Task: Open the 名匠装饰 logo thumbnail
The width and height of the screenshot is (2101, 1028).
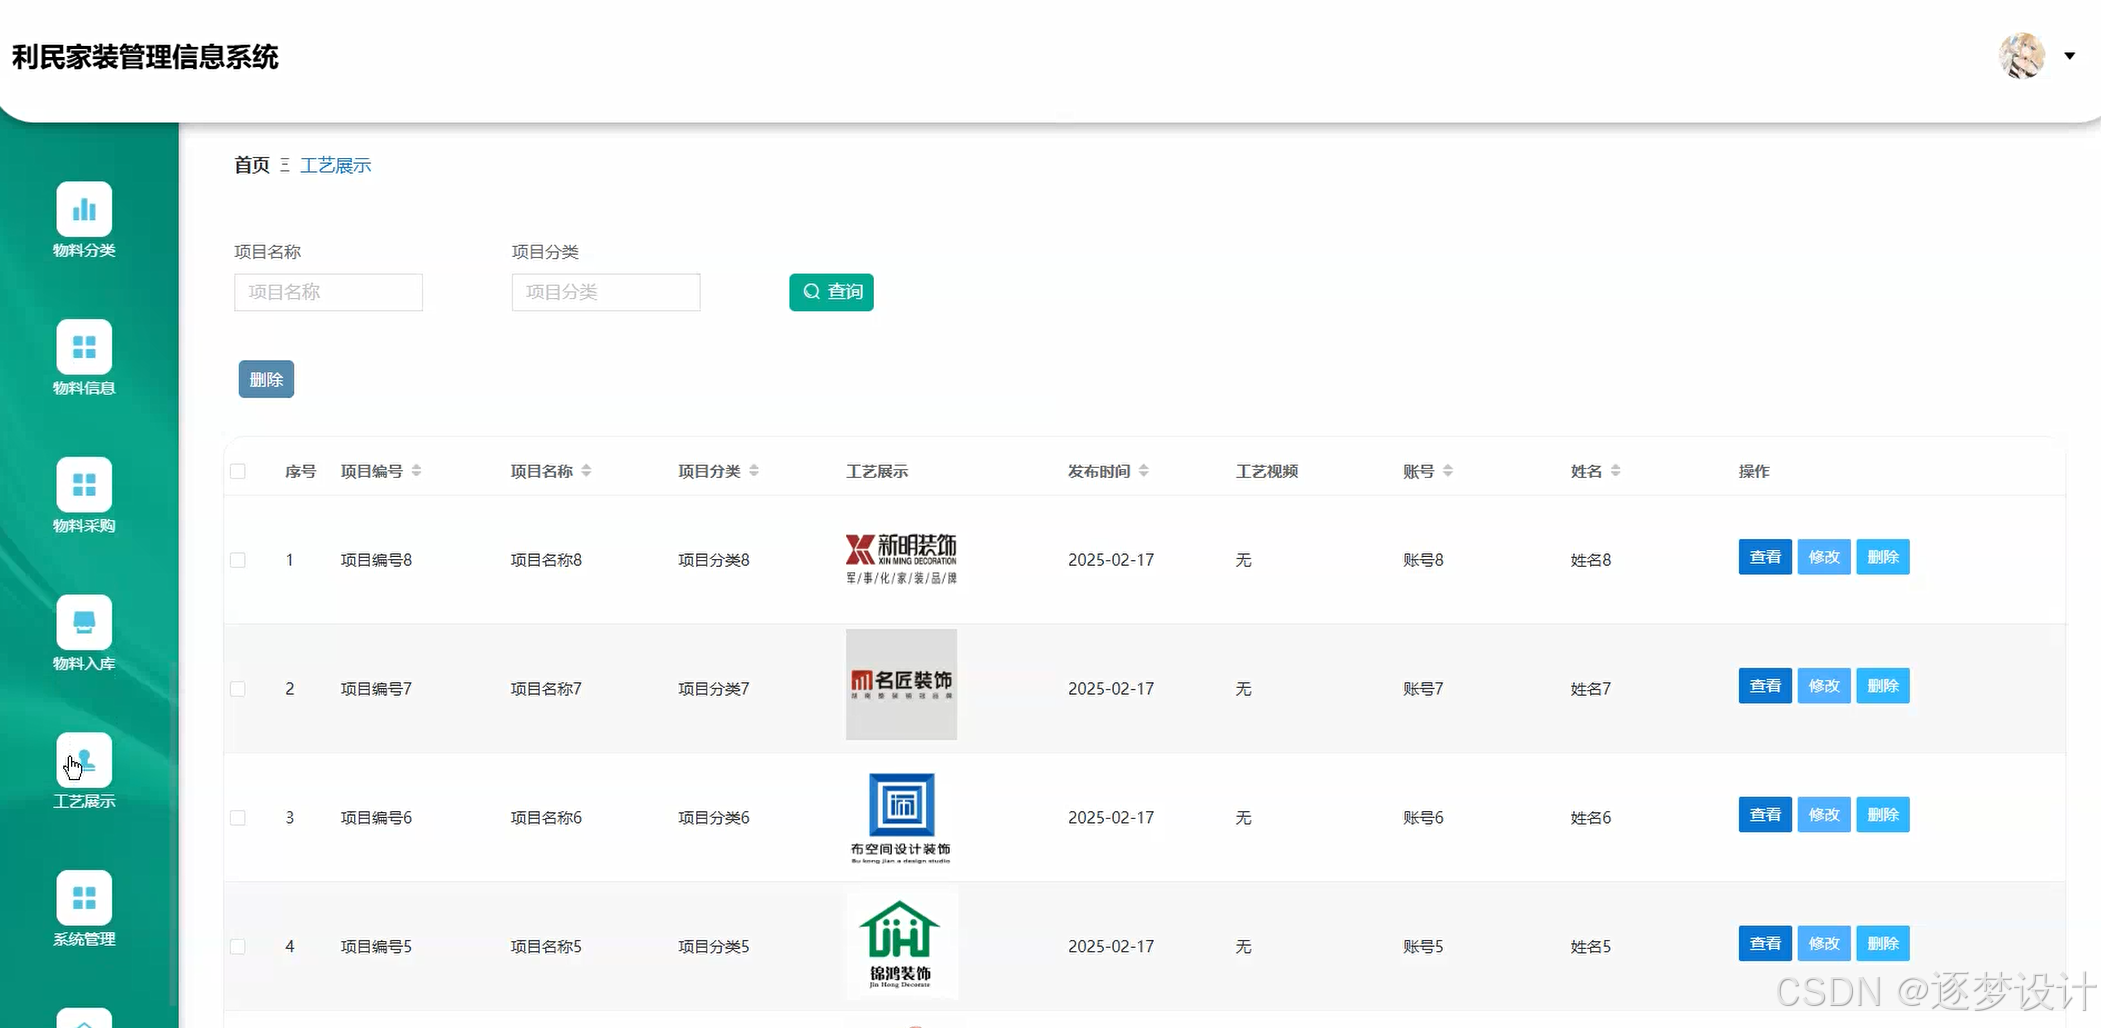Action: tap(901, 685)
